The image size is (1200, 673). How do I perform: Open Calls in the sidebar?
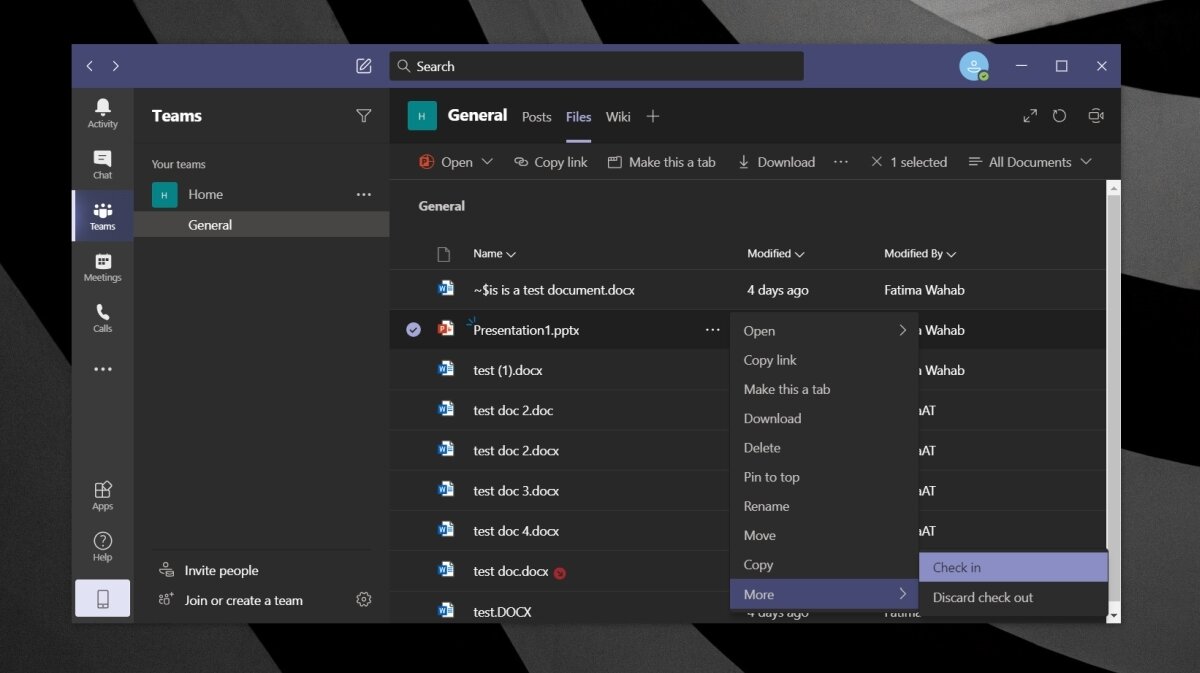(102, 319)
